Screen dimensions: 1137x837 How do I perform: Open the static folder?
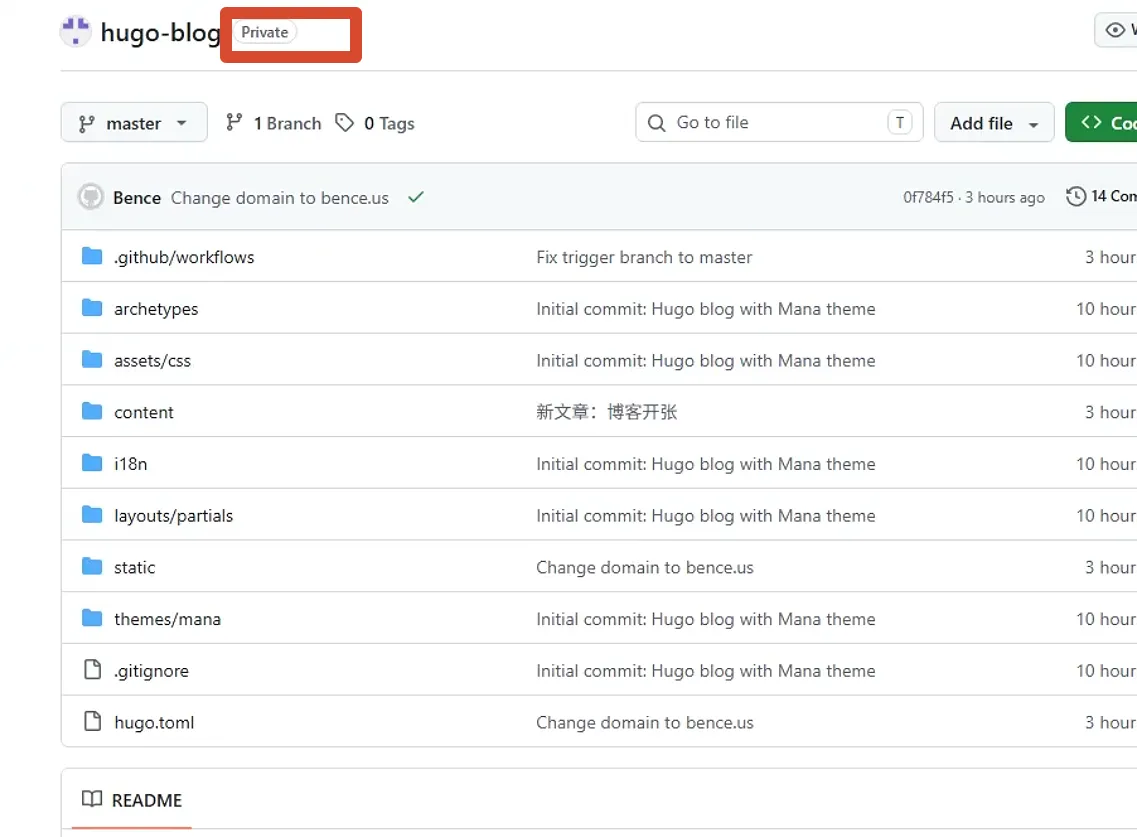134,567
